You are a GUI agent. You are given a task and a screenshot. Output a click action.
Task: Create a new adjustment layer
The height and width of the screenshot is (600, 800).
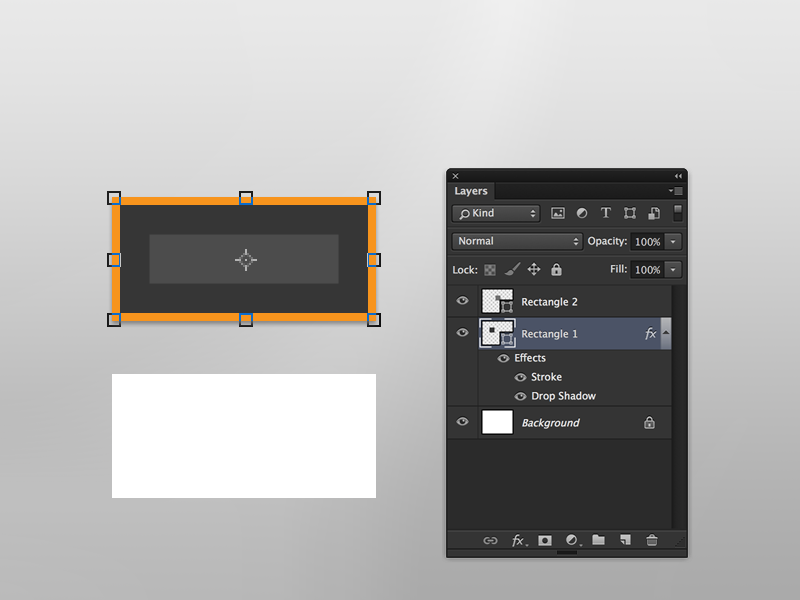pos(571,540)
